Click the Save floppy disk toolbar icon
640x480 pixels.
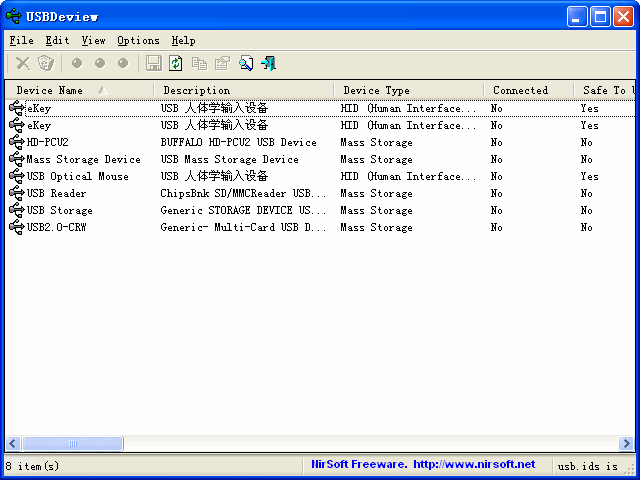pos(154,63)
